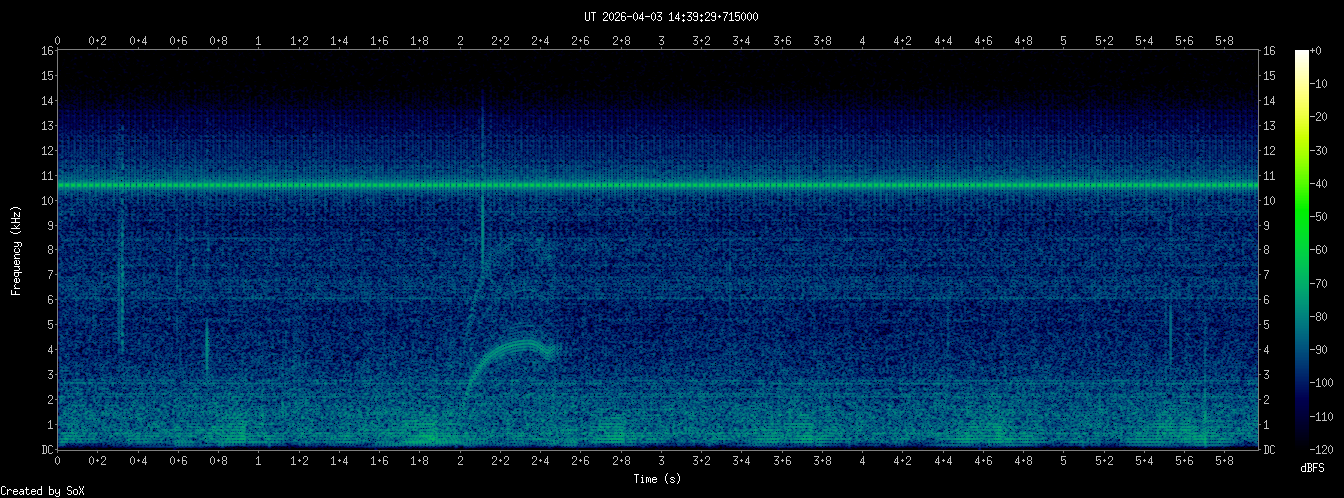
Task: Click the 3 second tick on the bottom time axis
Action: tap(661, 461)
